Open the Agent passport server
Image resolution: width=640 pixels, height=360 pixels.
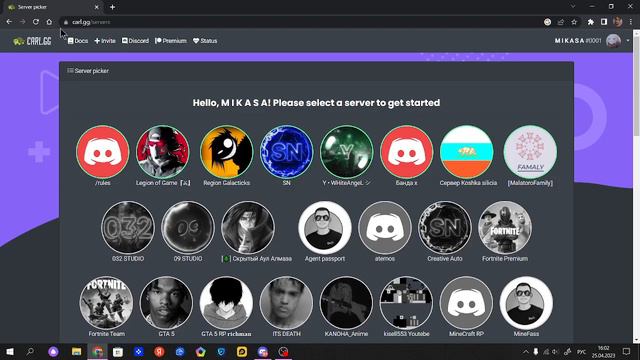click(325, 227)
